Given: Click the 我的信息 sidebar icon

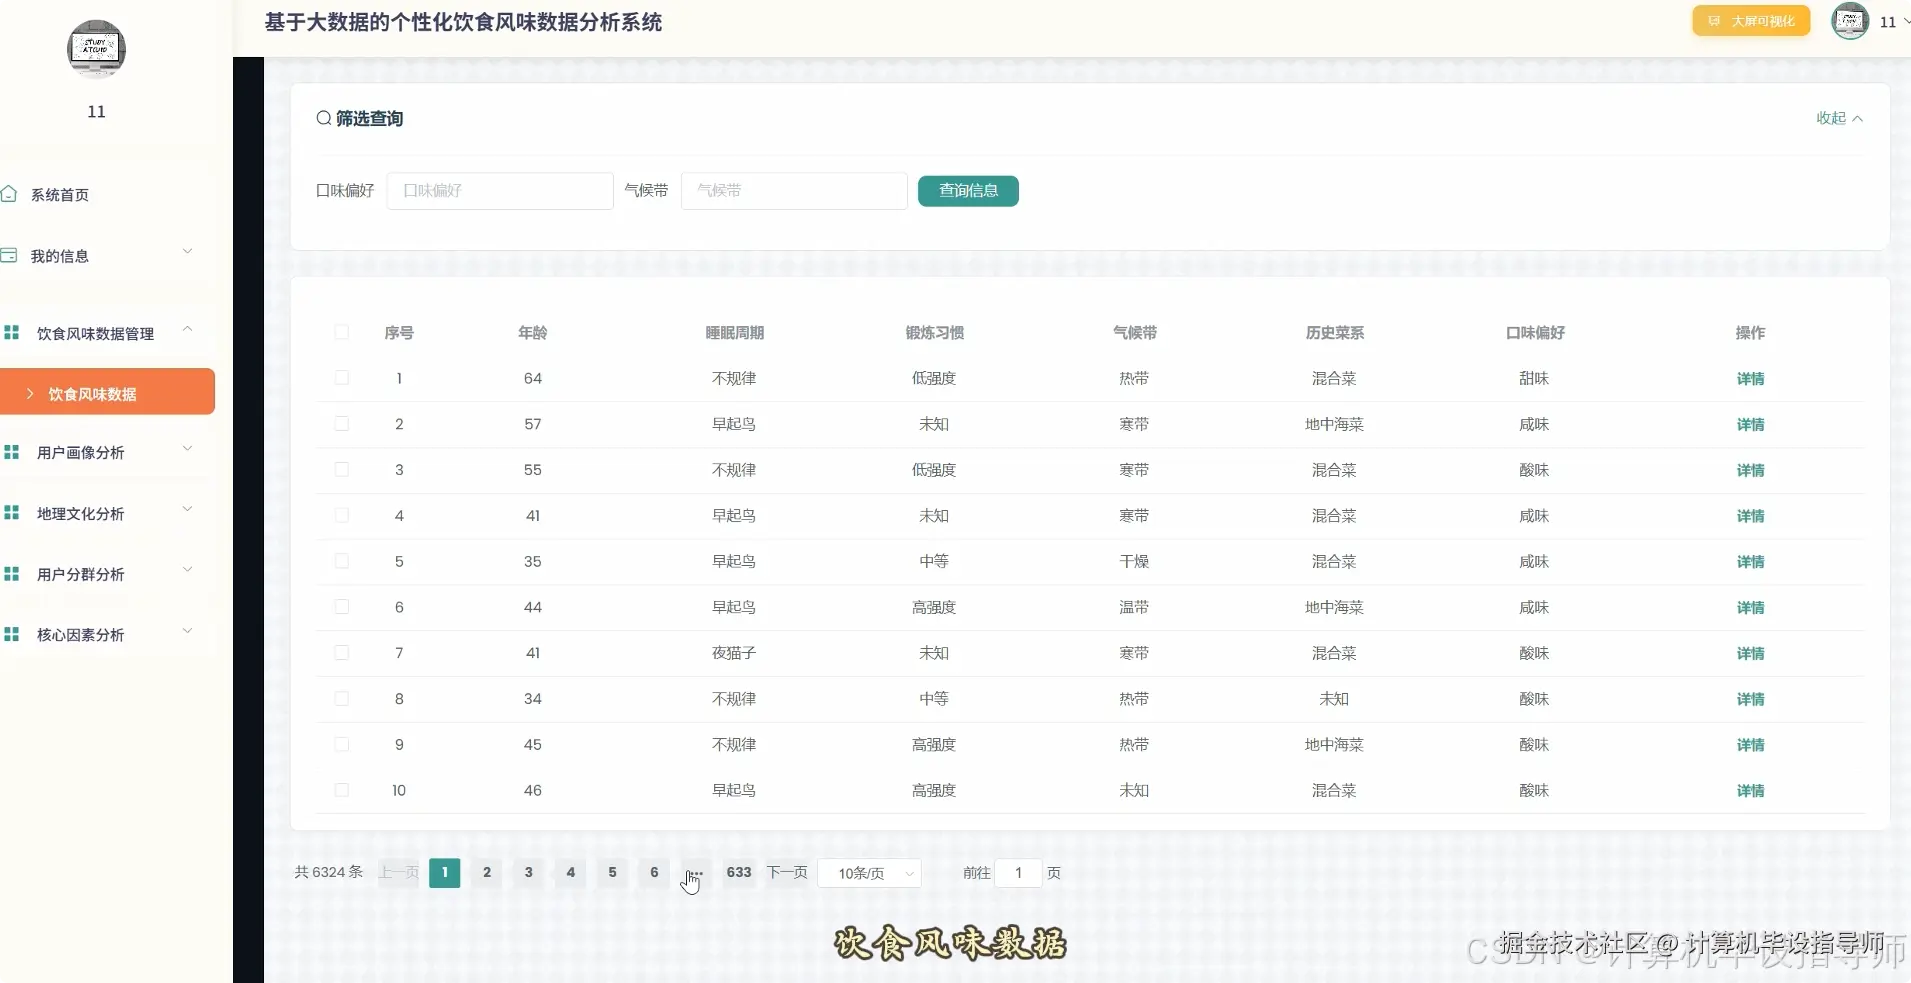Looking at the screenshot, I should point(11,255).
